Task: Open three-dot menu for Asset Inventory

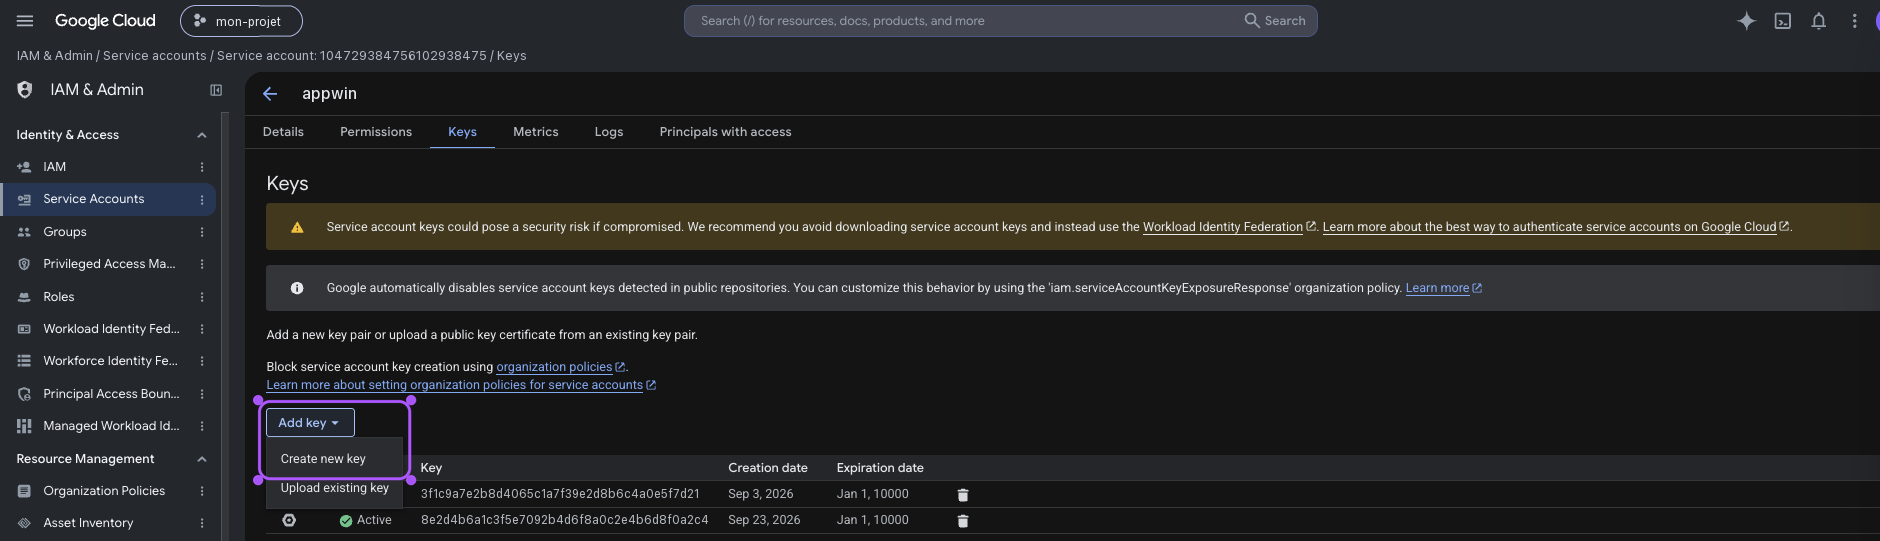Action: click(x=202, y=523)
